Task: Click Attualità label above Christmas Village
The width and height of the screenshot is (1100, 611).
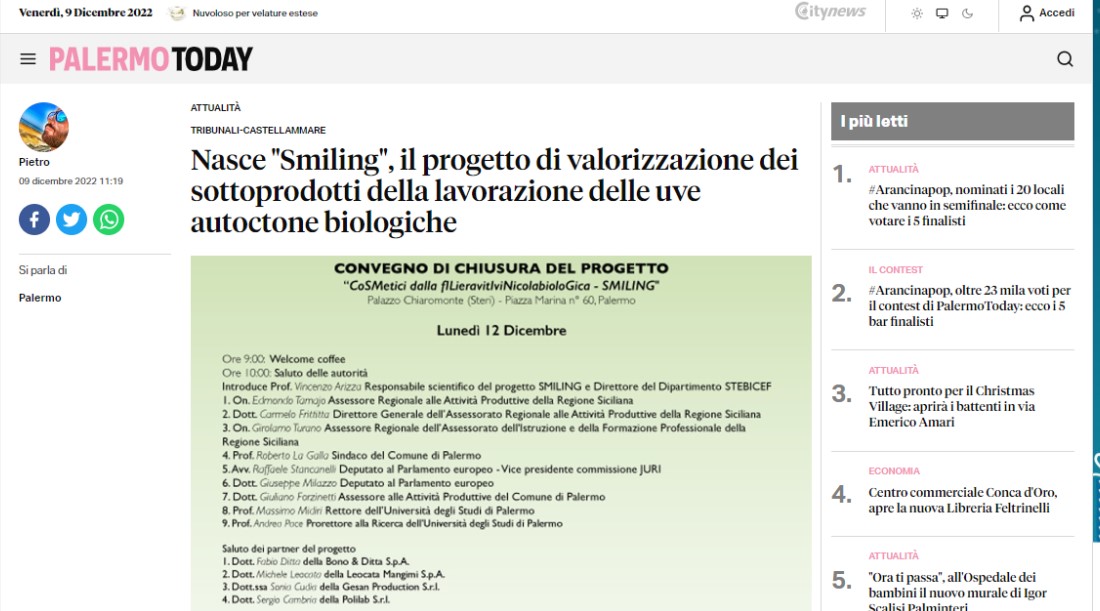Action: point(893,370)
